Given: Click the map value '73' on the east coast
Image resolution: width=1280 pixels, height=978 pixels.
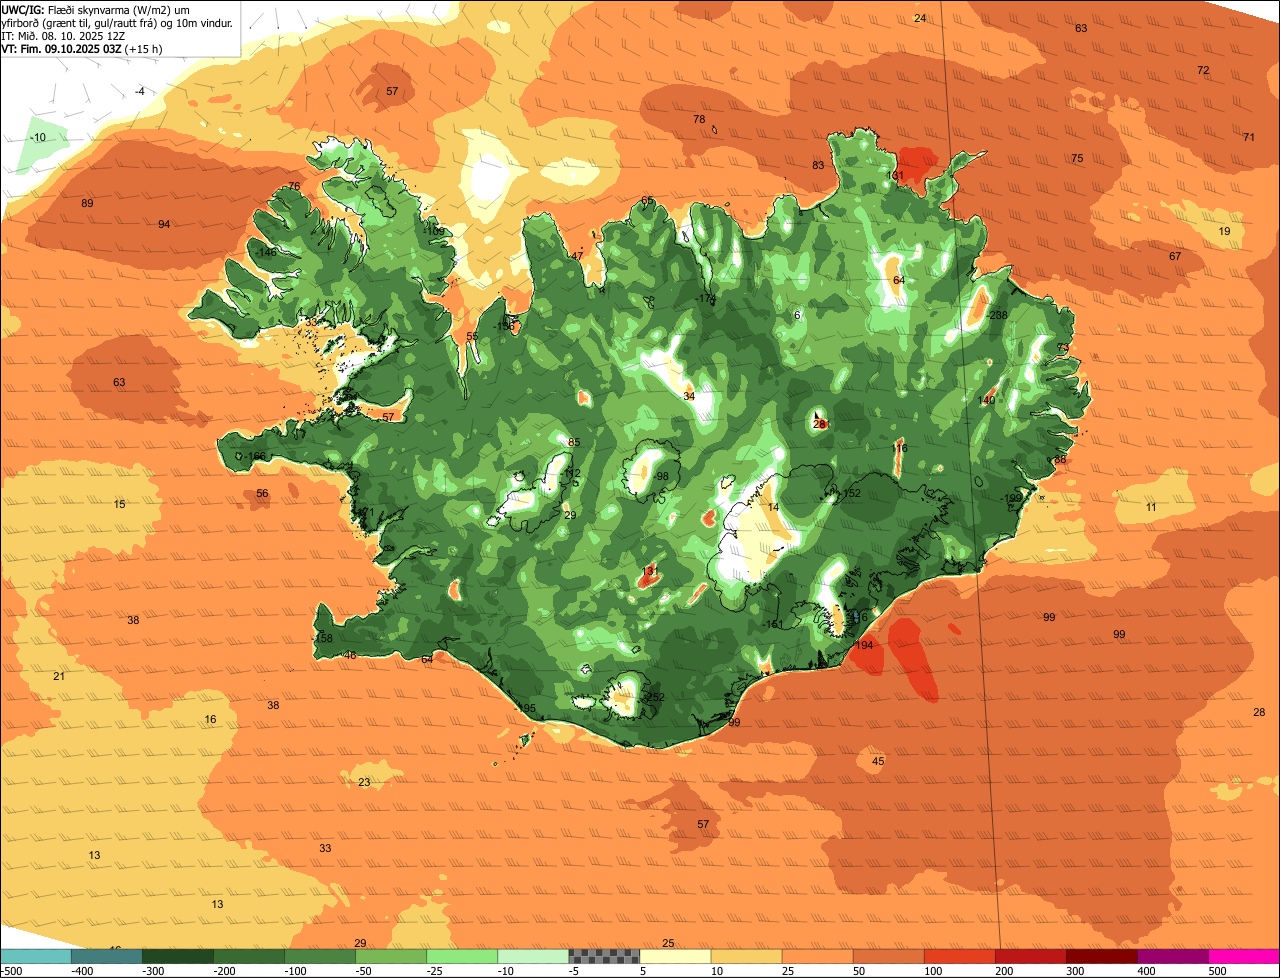Looking at the screenshot, I should 1063,348.
